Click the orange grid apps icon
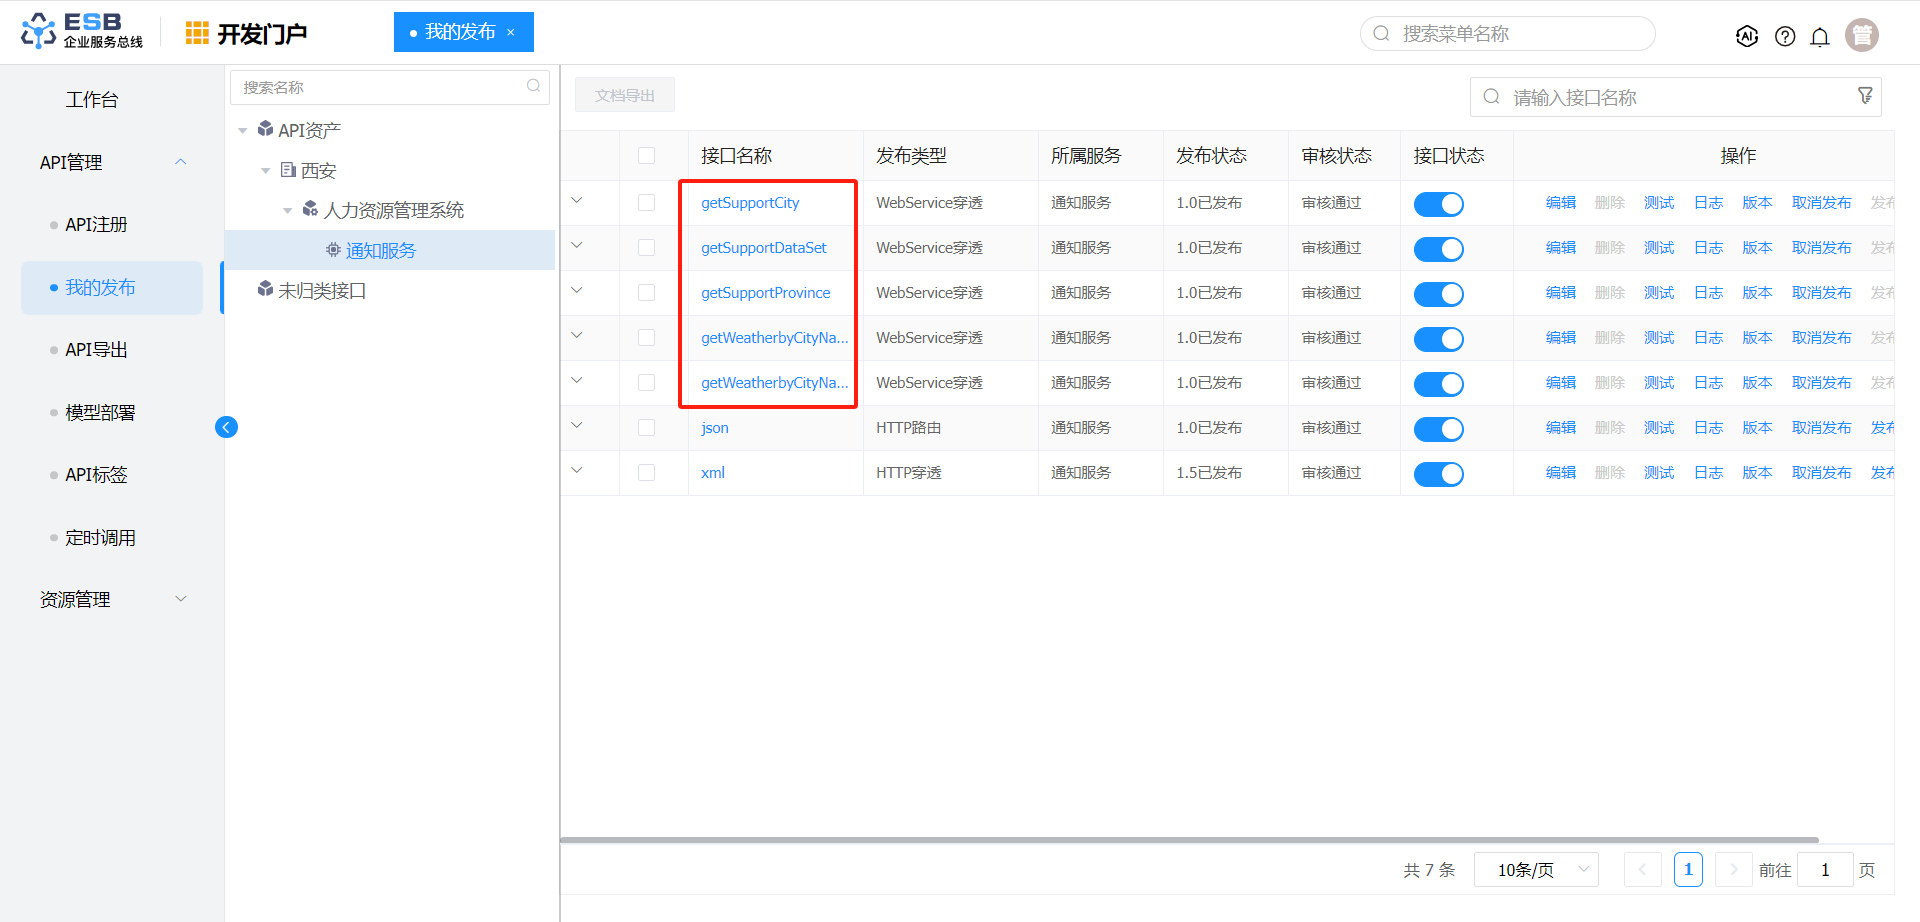The image size is (1920, 922). click(x=197, y=33)
